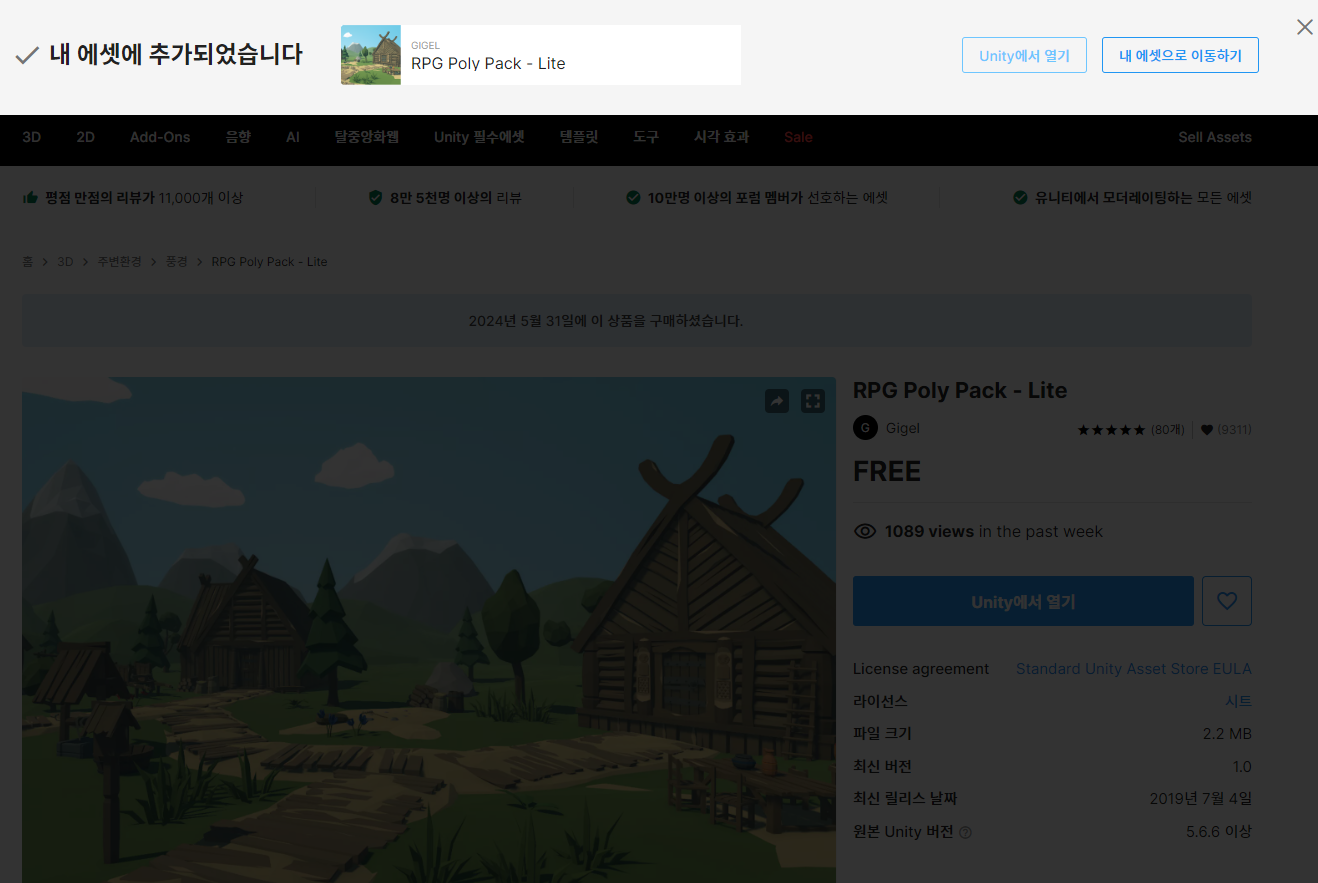Click 'Unity에서 열기' button in notification banner

1024,55
